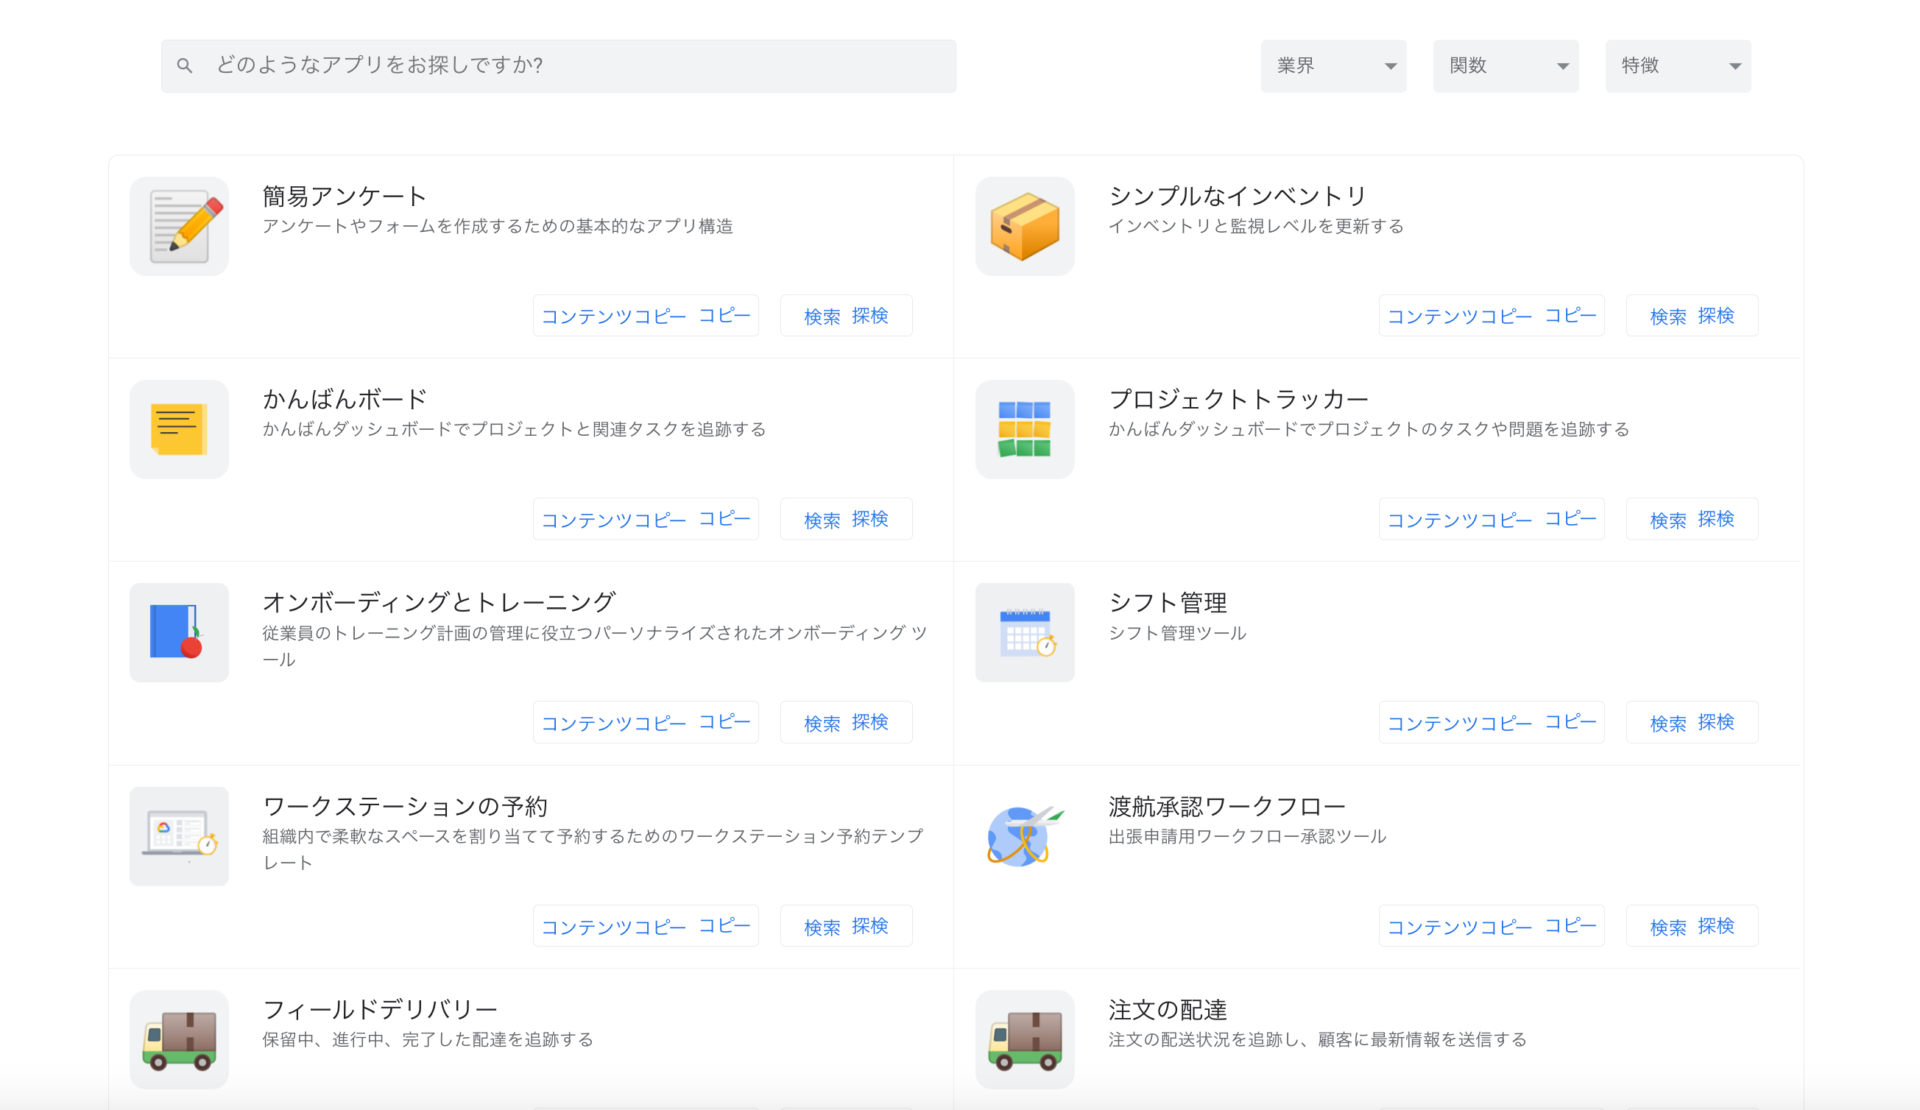Click the magnifying glass search icon
The width and height of the screenshot is (1920, 1110).
pyautogui.click(x=185, y=65)
